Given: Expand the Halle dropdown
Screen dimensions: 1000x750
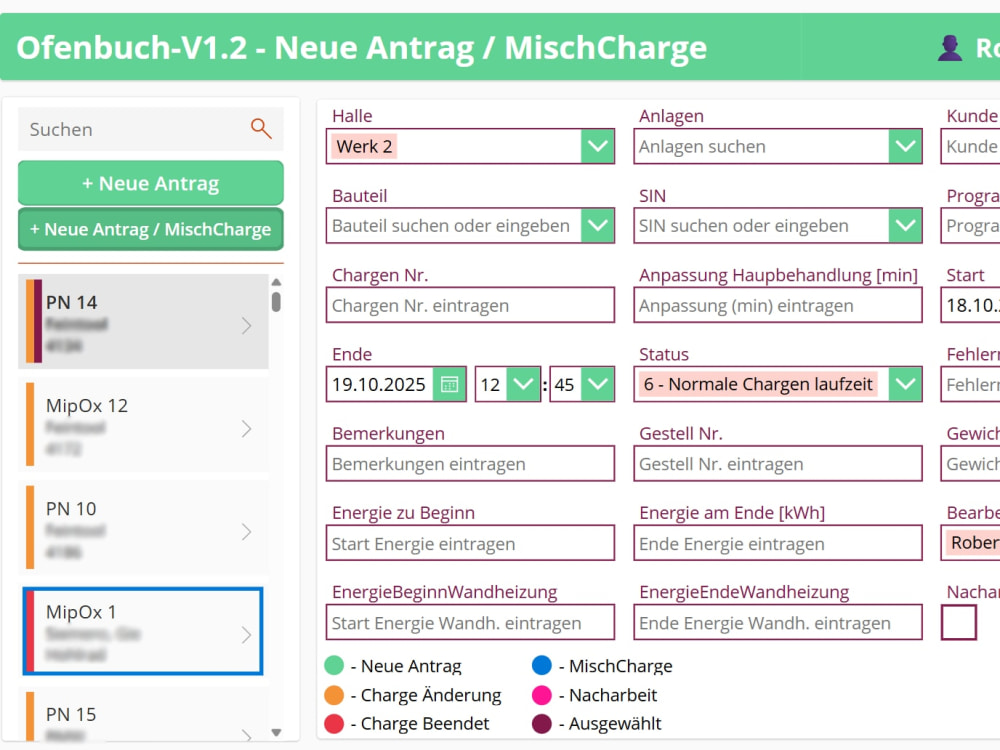Looking at the screenshot, I should 598,146.
